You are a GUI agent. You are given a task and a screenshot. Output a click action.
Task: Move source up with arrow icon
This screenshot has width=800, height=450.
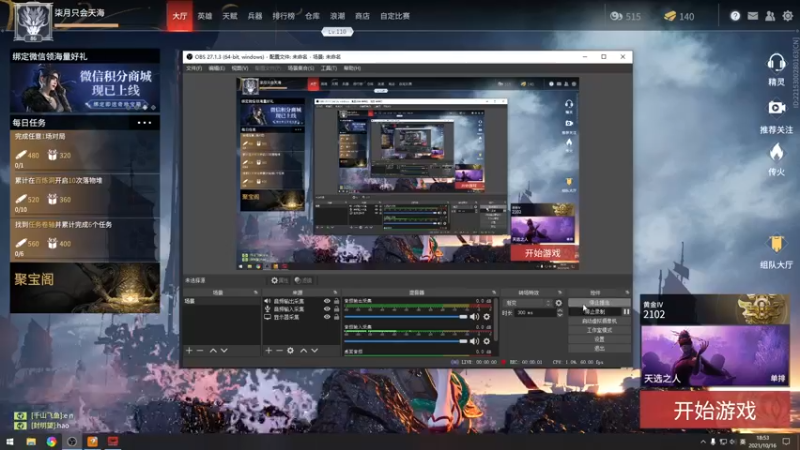[x=304, y=351]
